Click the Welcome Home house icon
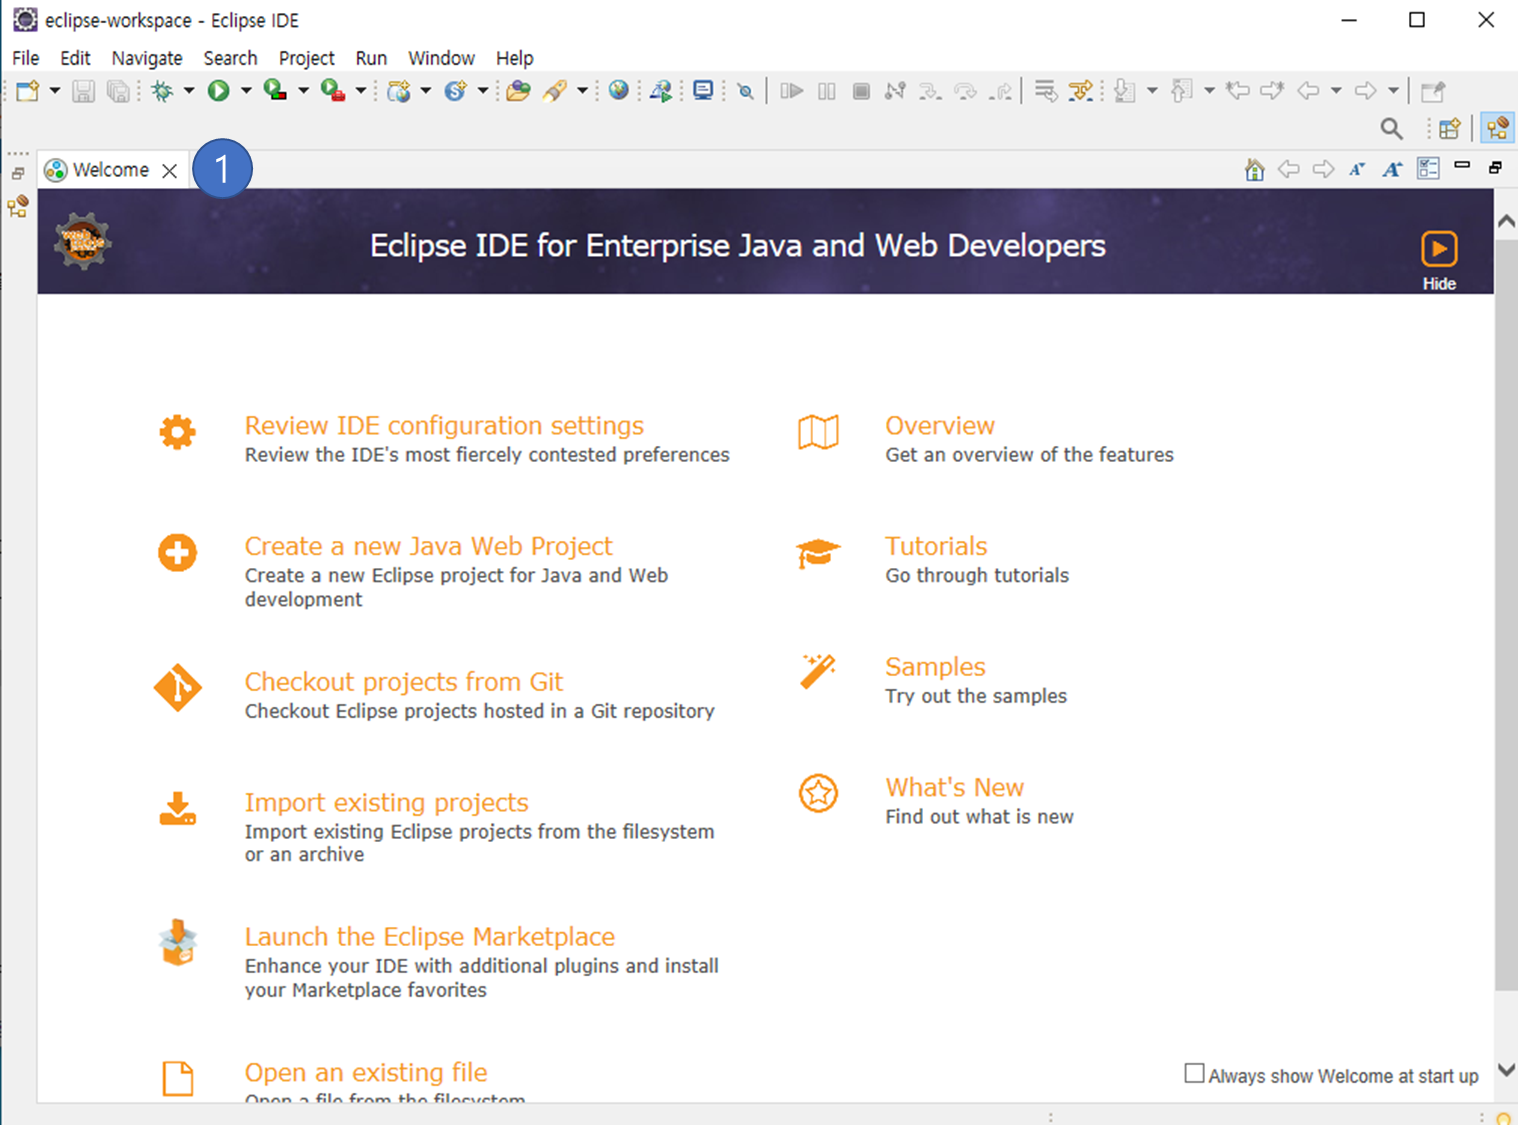This screenshot has width=1518, height=1125. click(x=1254, y=169)
